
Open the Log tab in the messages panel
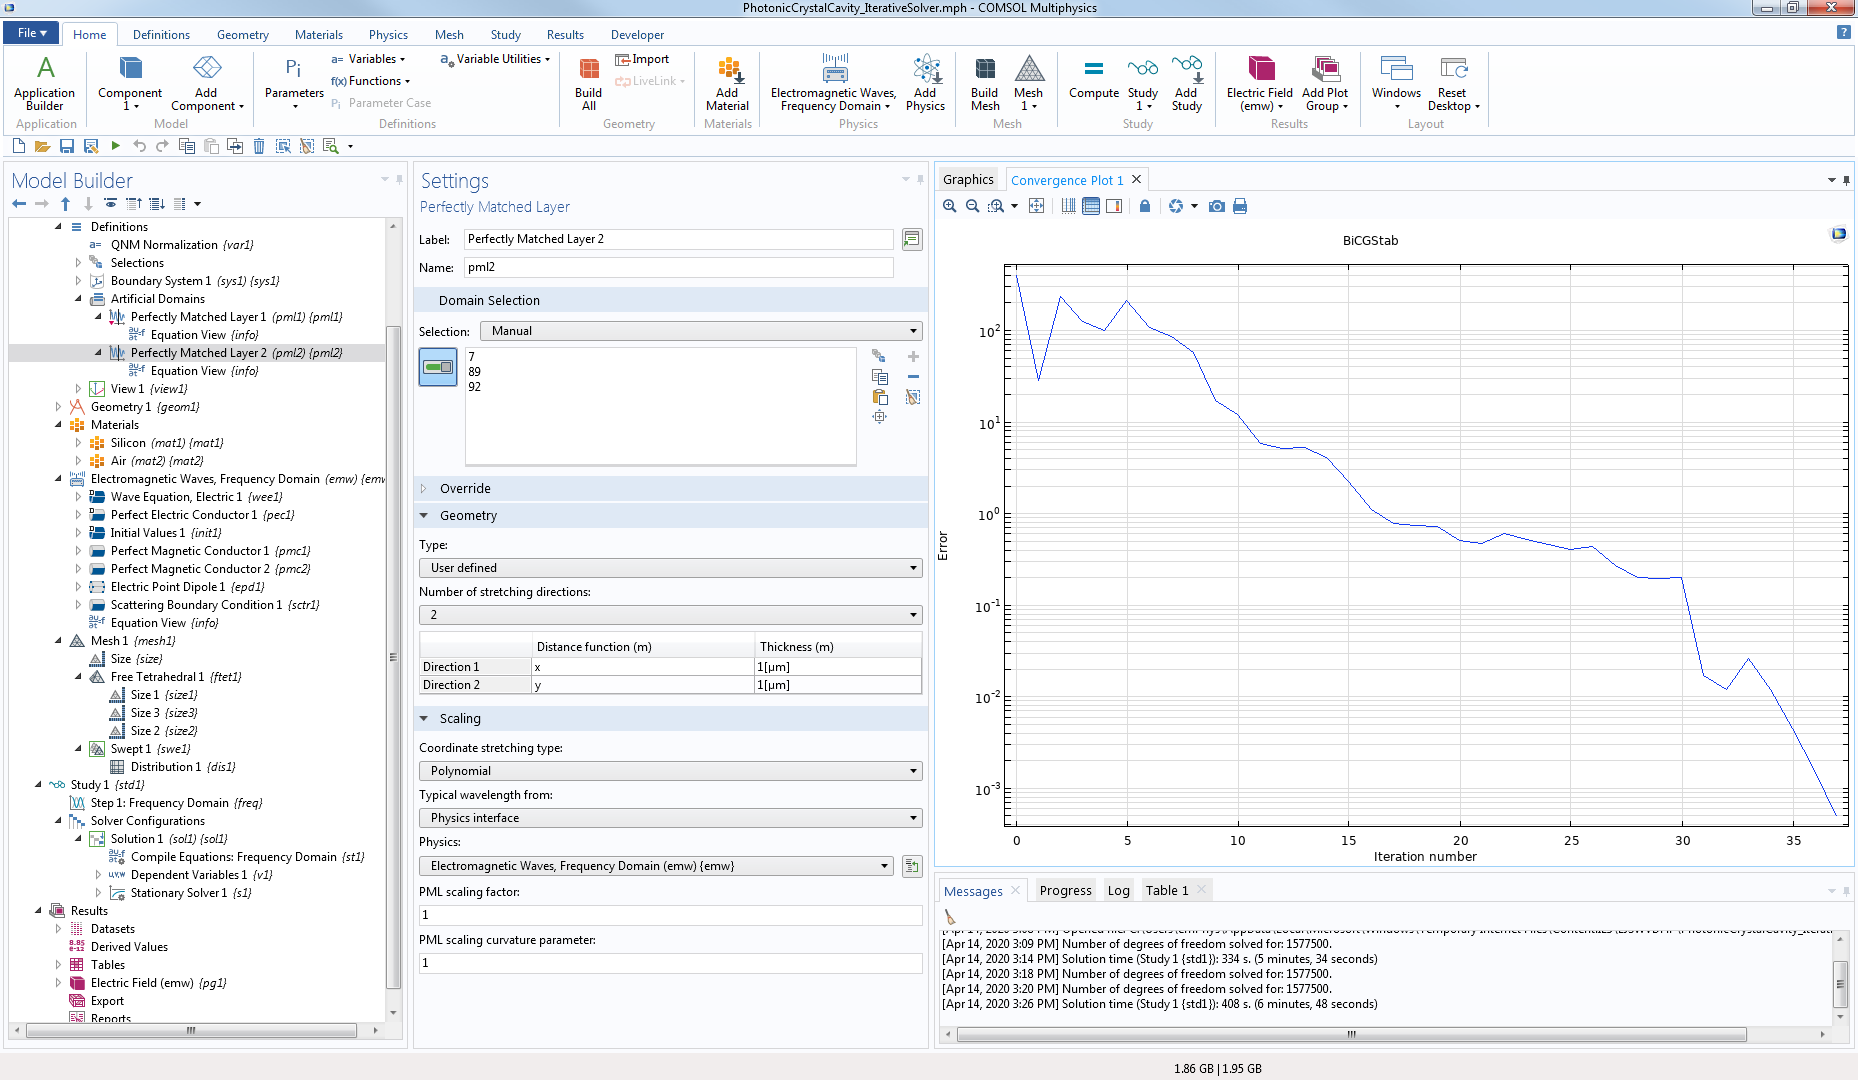tap(1118, 890)
